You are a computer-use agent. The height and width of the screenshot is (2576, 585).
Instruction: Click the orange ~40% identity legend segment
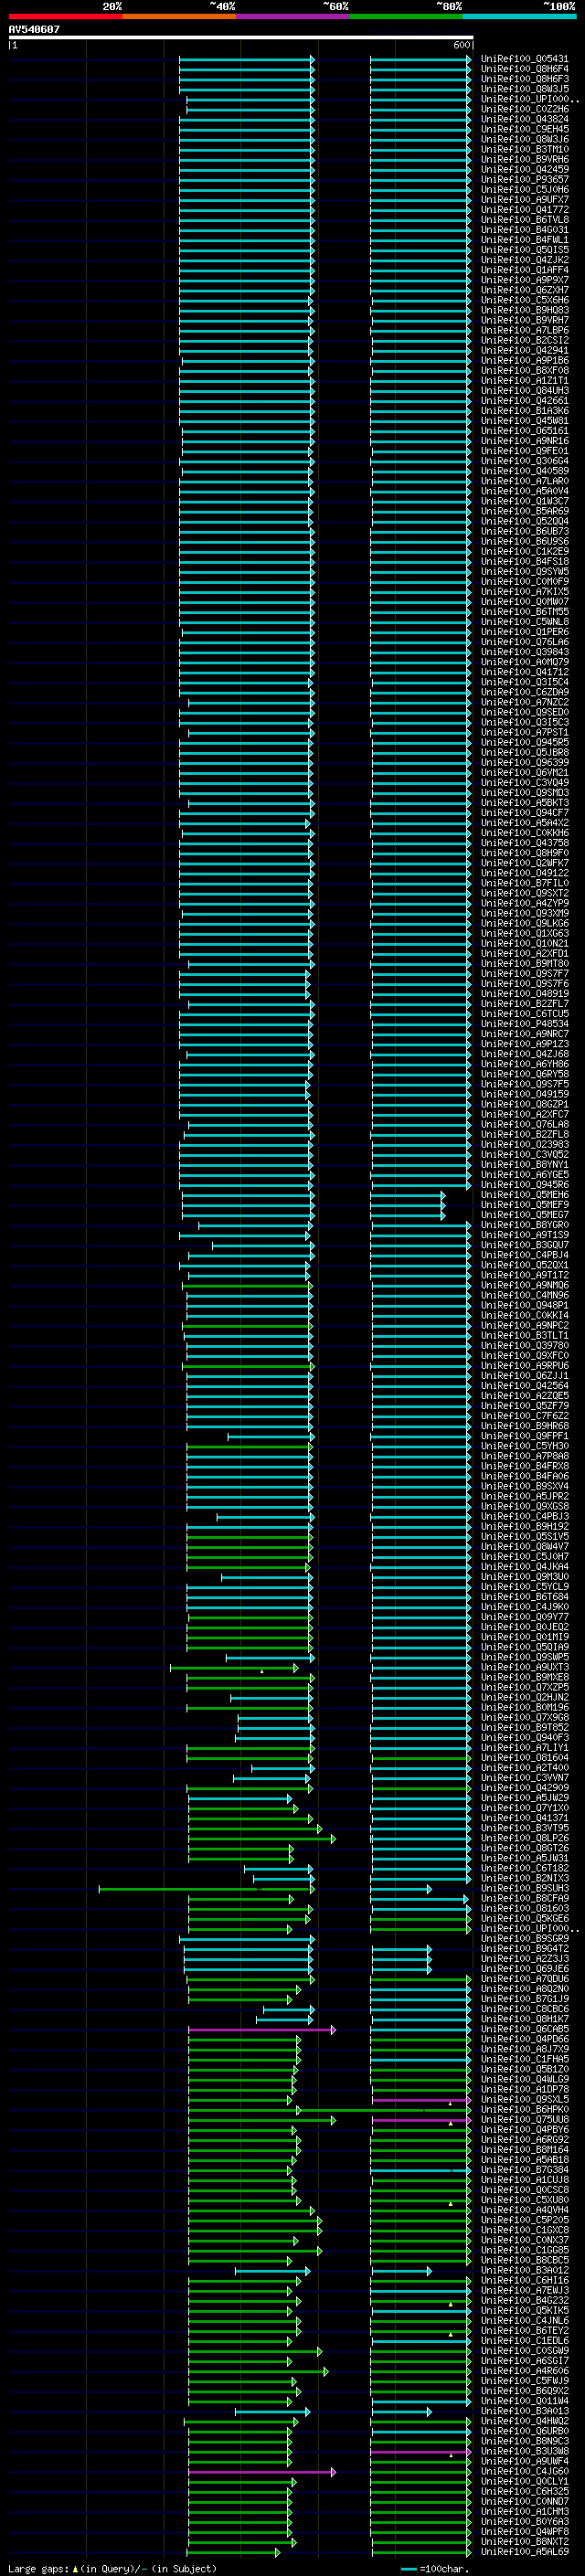click(179, 16)
